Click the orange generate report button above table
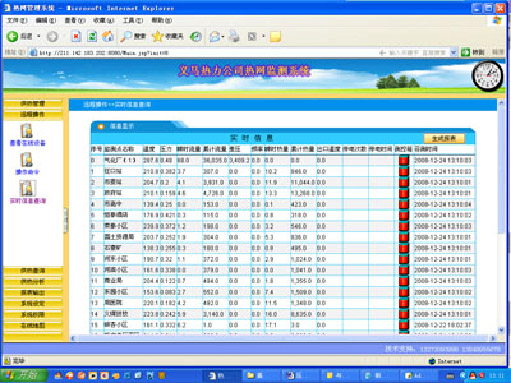 444,138
